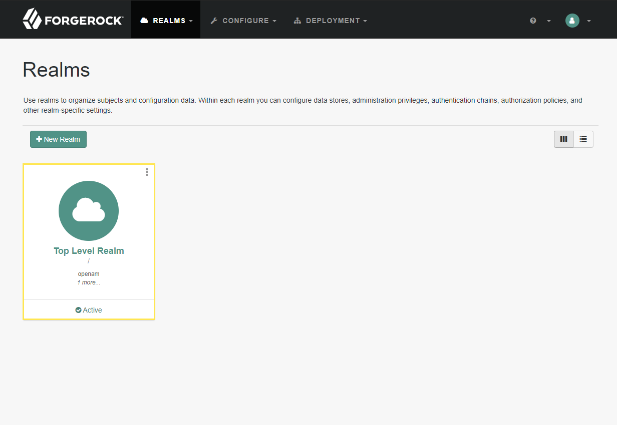Click the large cloud icon on the realm card

[88, 210]
